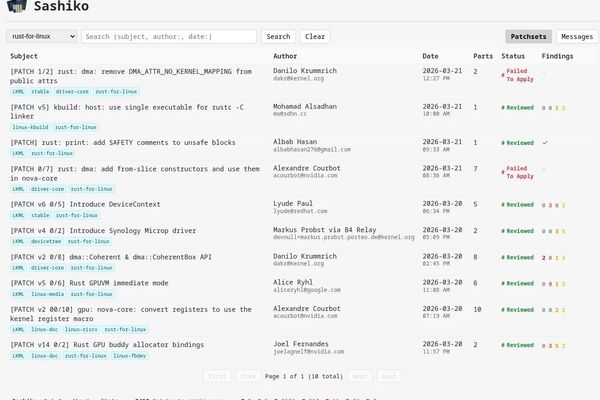Click parts count 10 in nova-core row

point(477,309)
